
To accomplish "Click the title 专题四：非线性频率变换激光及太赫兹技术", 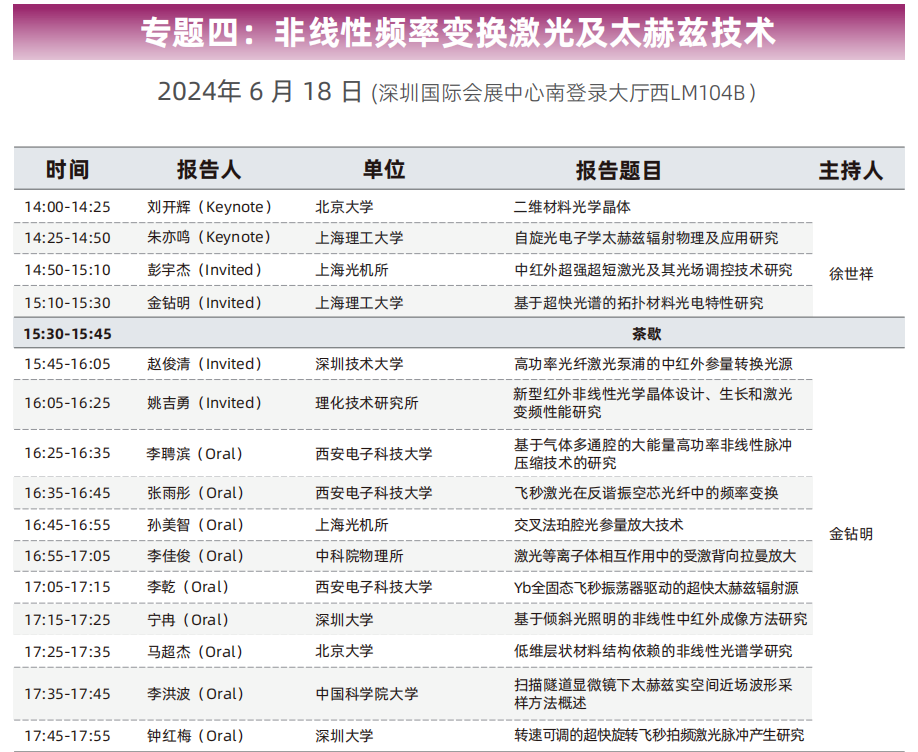I will [458, 32].
